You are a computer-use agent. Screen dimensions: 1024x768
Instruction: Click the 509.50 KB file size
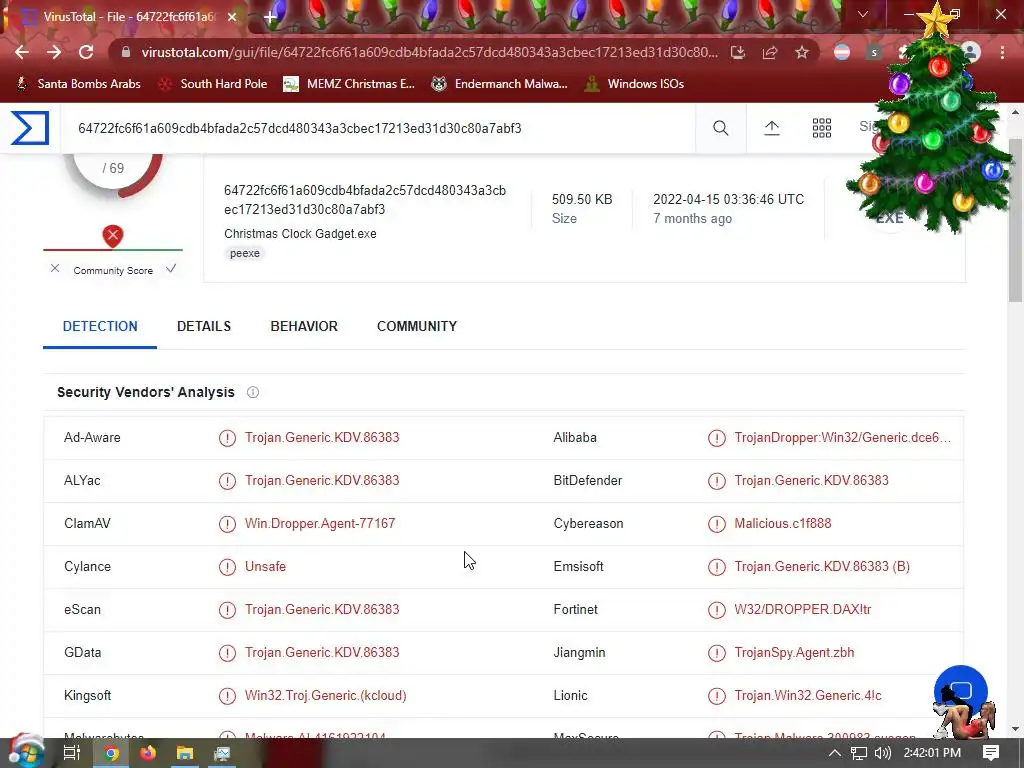[x=582, y=199]
